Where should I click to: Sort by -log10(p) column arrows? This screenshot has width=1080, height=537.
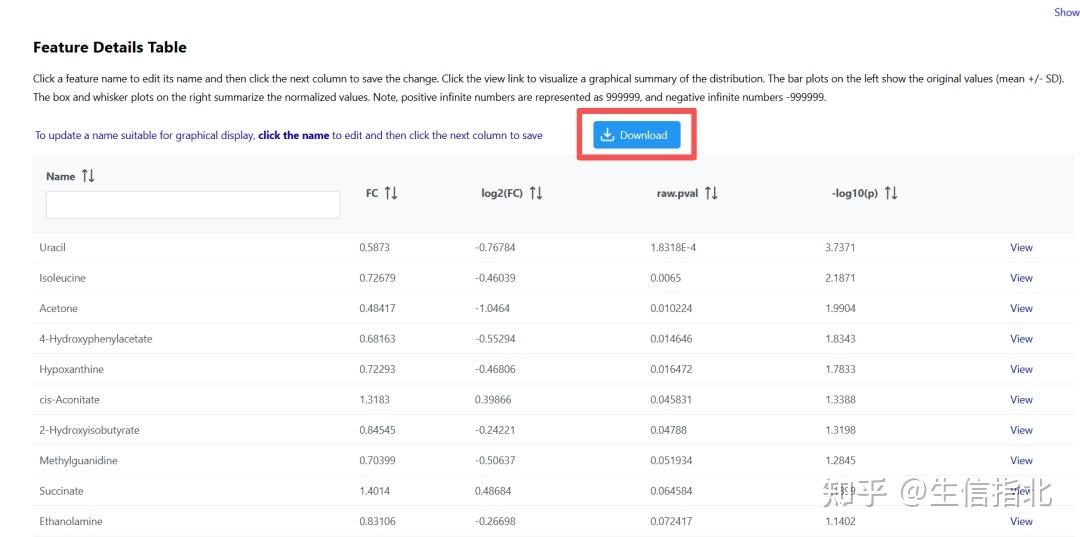coord(891,193)
